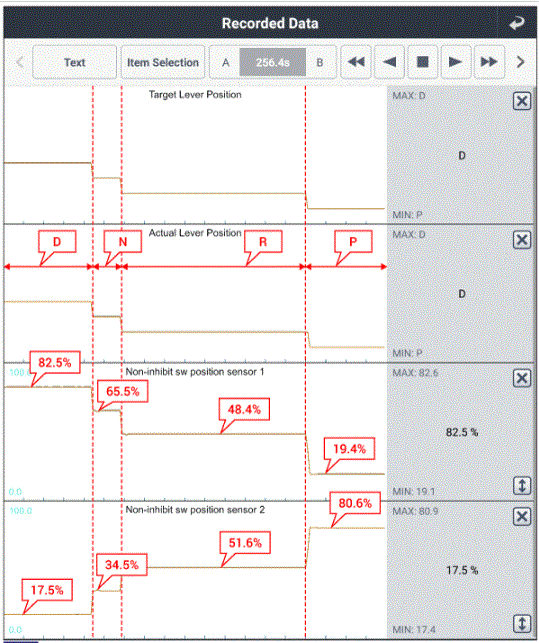Switch to Text view
Screen dimensions: 539x643
coord(74,62)
